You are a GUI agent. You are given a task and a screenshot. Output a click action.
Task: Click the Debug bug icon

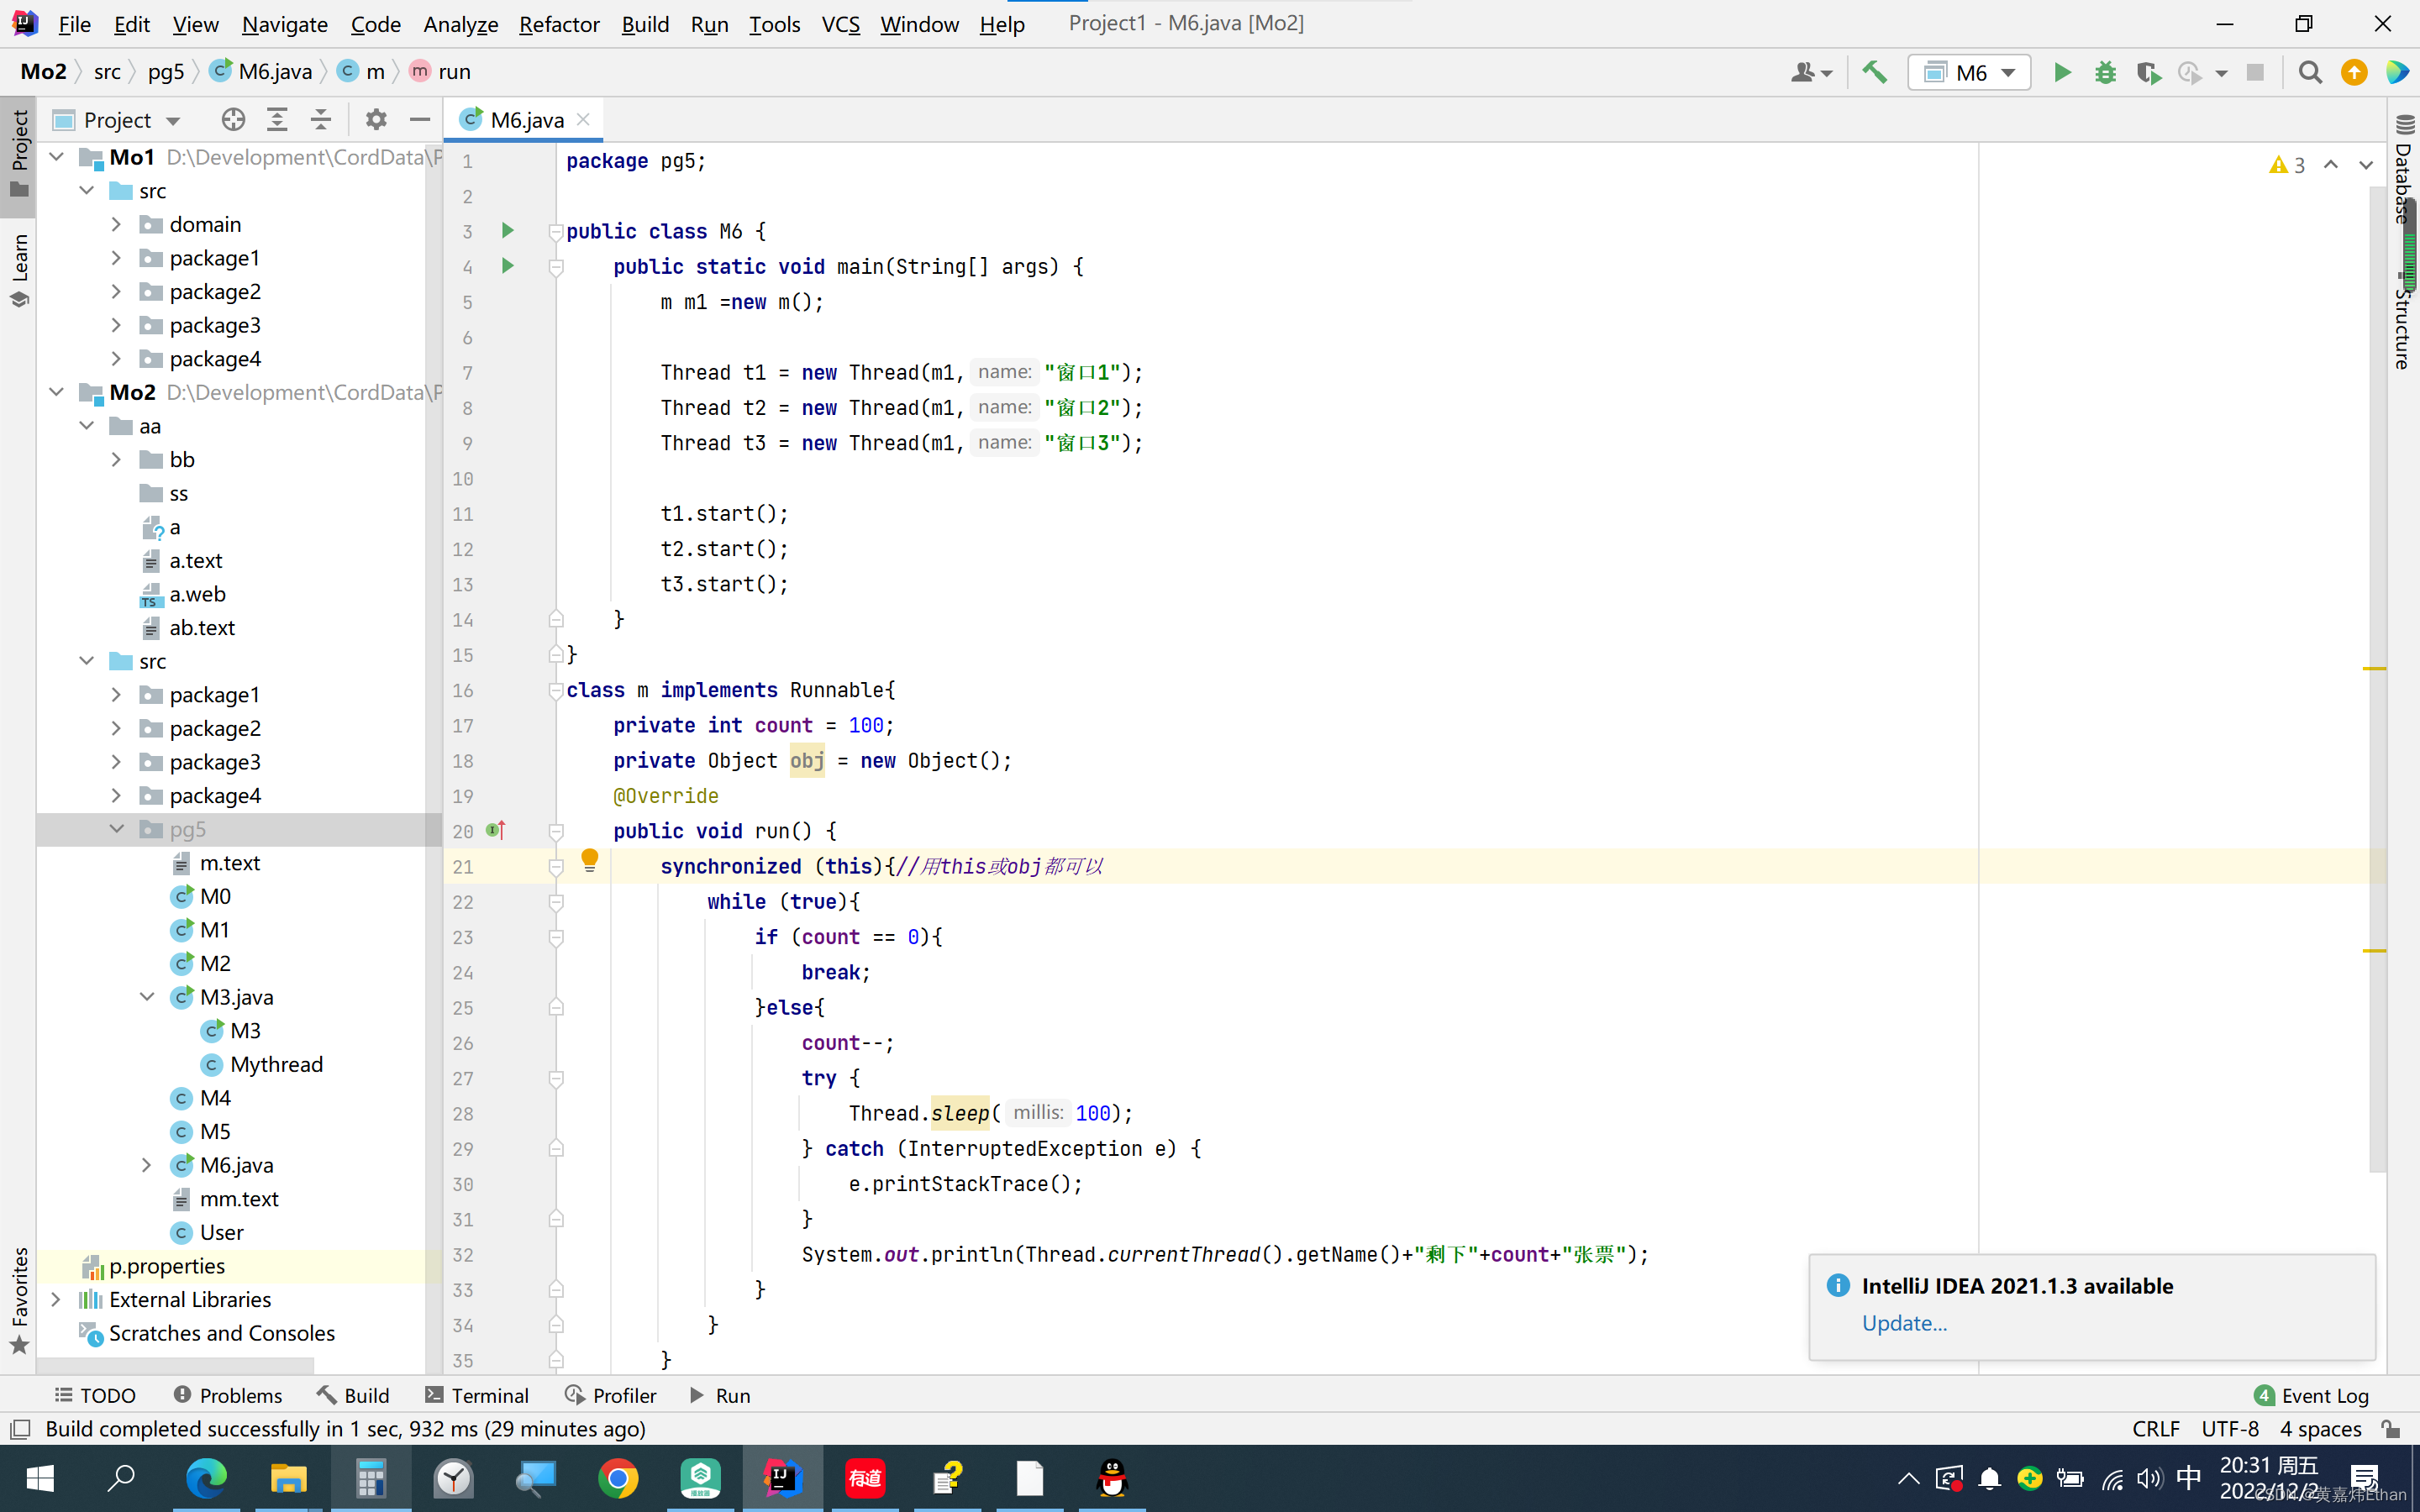(x=2105, y=72)
